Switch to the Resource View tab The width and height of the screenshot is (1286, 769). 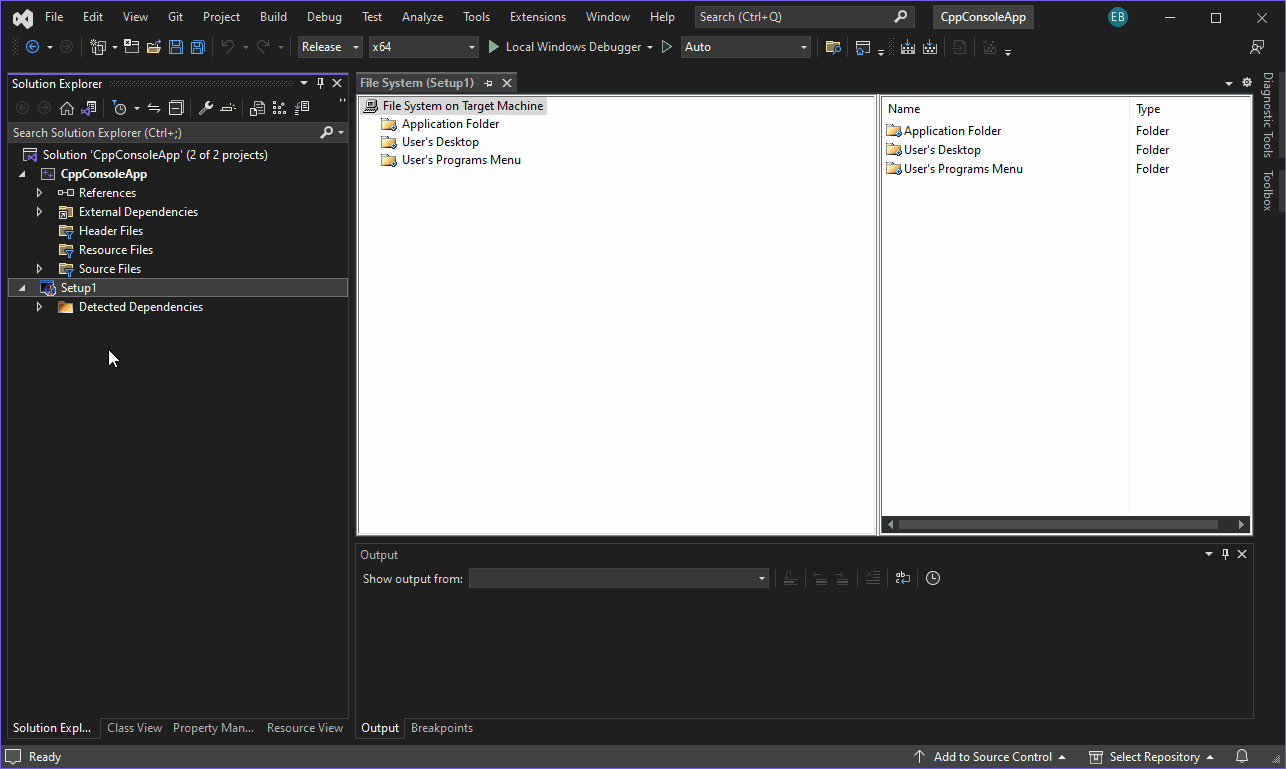pyautogui.click(x=305, y=728)
